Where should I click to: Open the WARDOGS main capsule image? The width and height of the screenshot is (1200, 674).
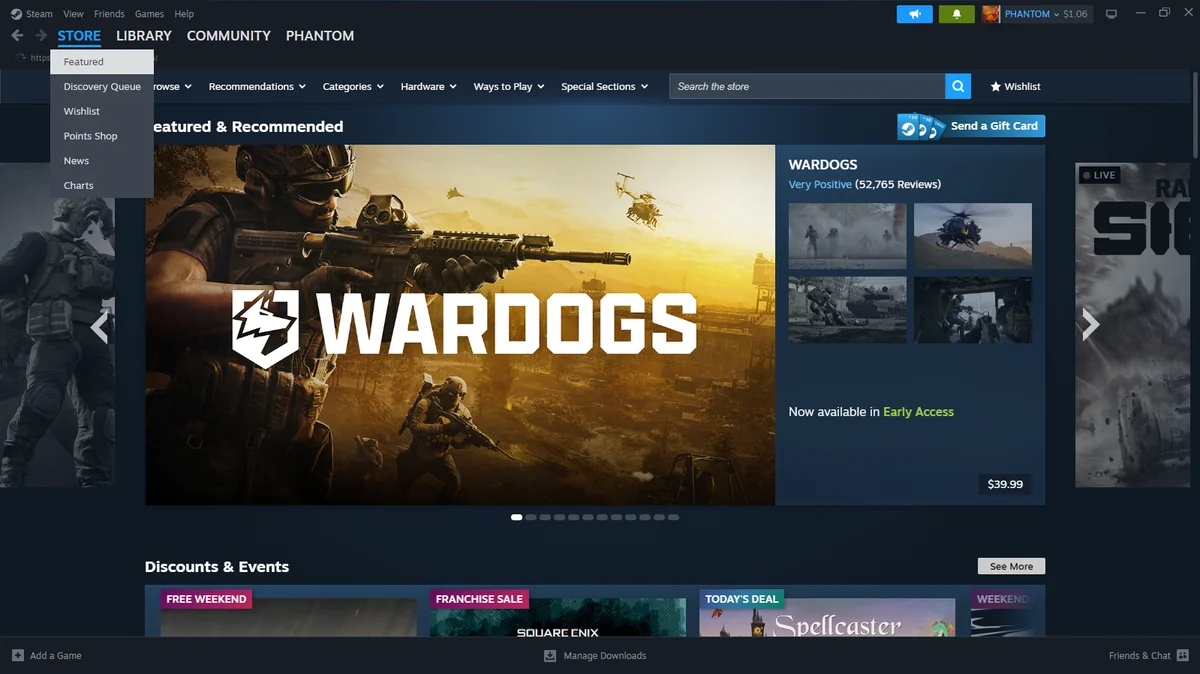[460, 325]
